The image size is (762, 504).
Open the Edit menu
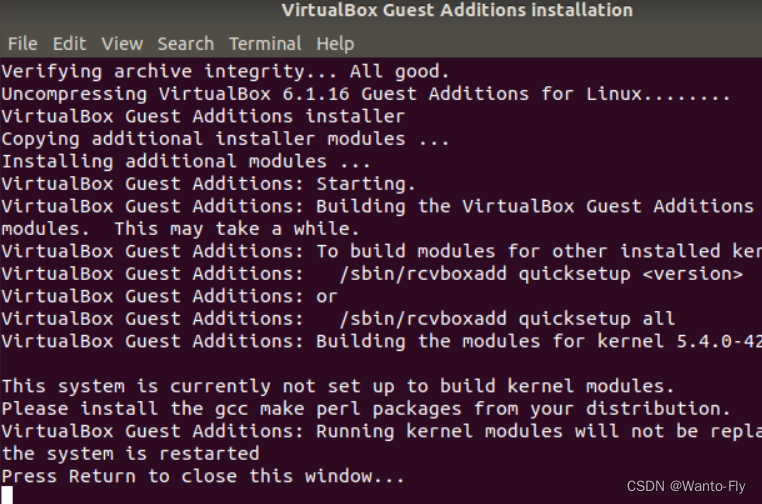pos(69,44)
